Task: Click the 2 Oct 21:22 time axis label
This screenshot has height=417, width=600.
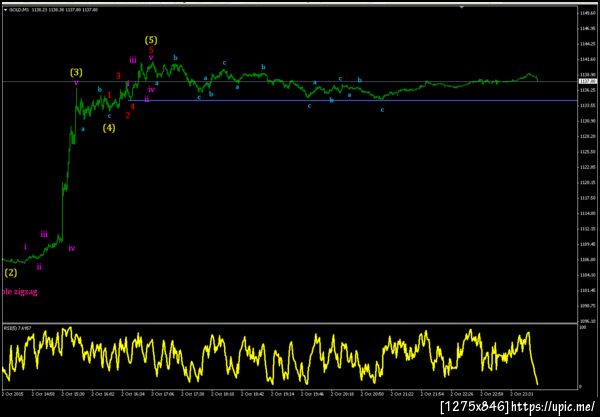Action: [401, 394]
